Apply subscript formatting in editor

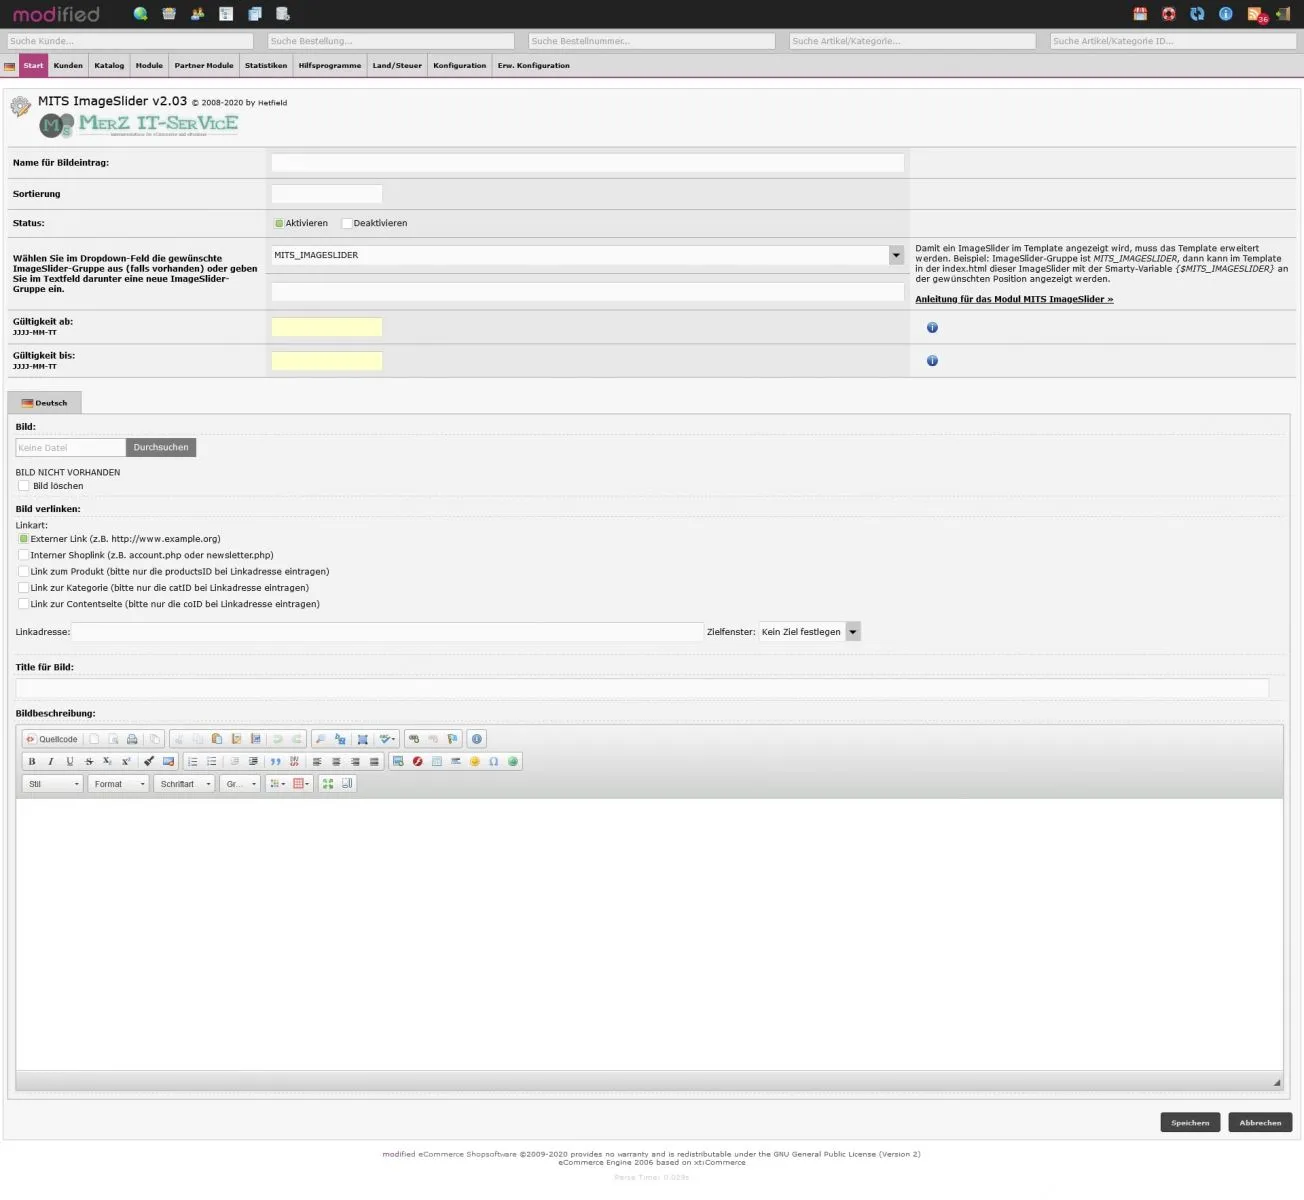(x=107, y=761)
